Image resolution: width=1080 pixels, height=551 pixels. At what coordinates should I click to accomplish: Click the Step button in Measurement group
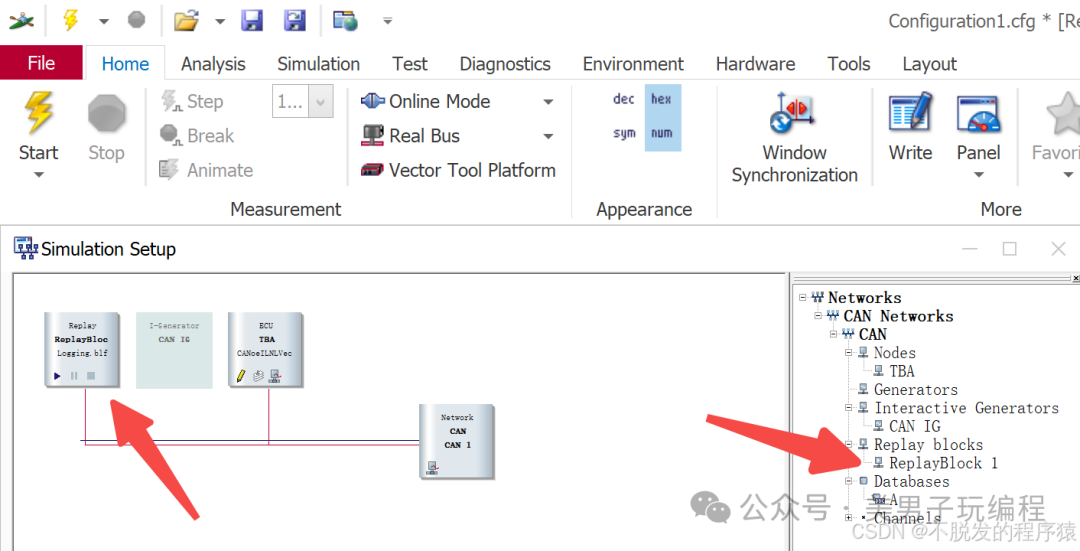click(x=192, y=101)
